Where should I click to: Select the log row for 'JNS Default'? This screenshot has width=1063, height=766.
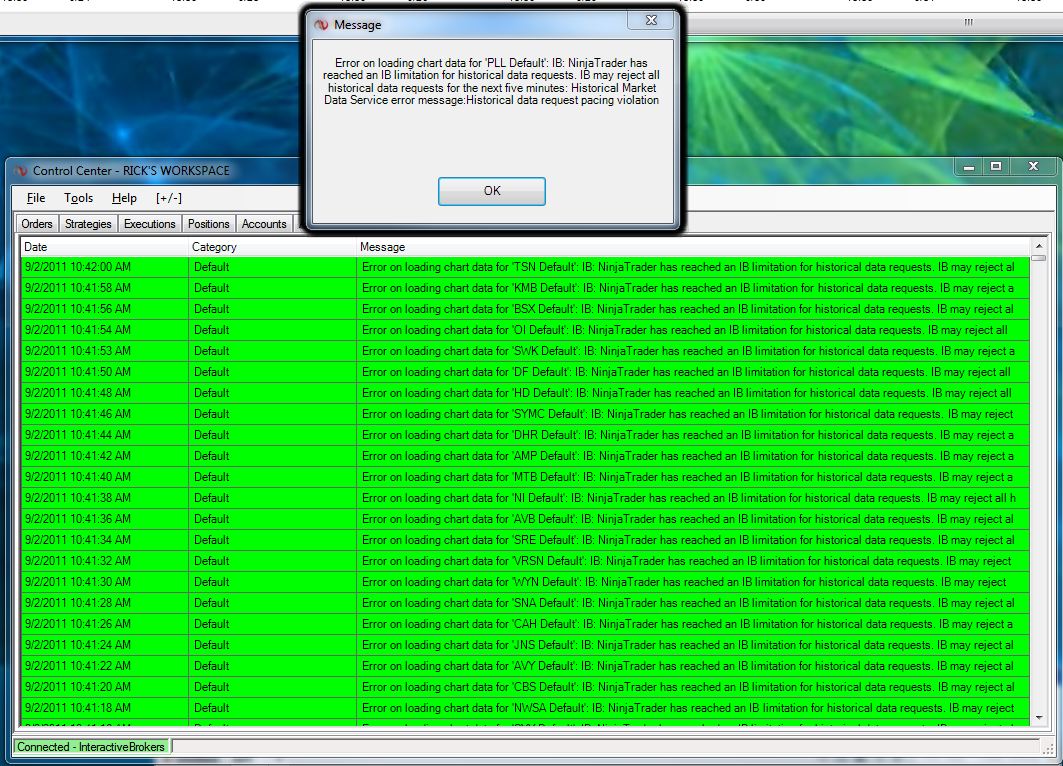tap(525, 645)
